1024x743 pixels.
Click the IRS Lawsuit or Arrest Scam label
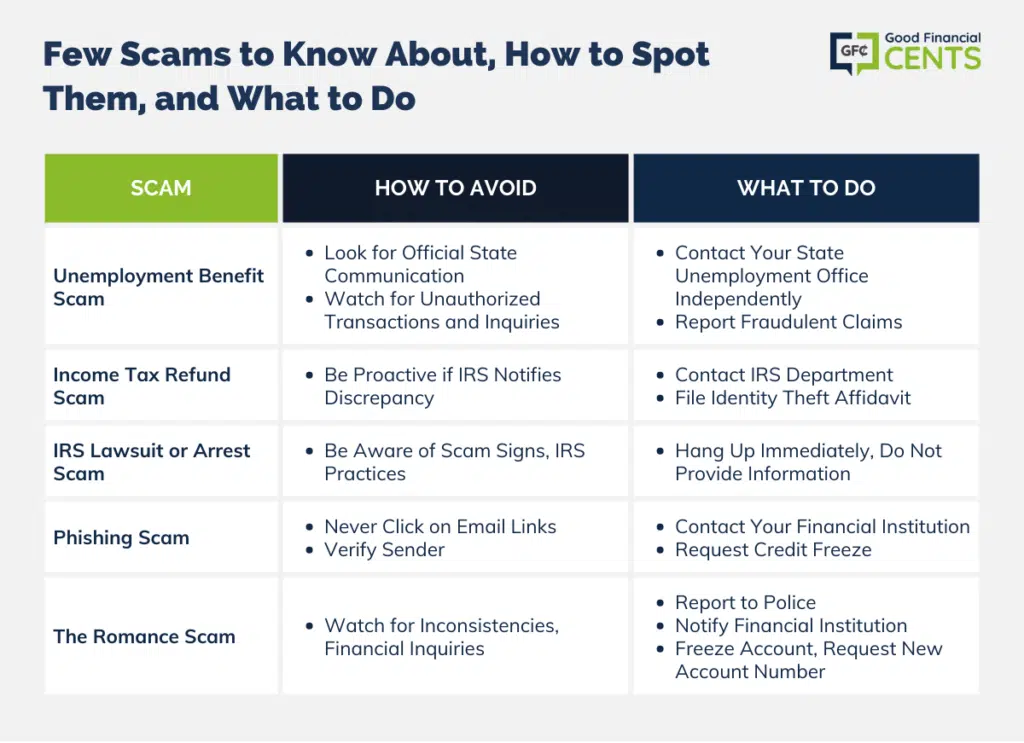[x=152, y=462]
